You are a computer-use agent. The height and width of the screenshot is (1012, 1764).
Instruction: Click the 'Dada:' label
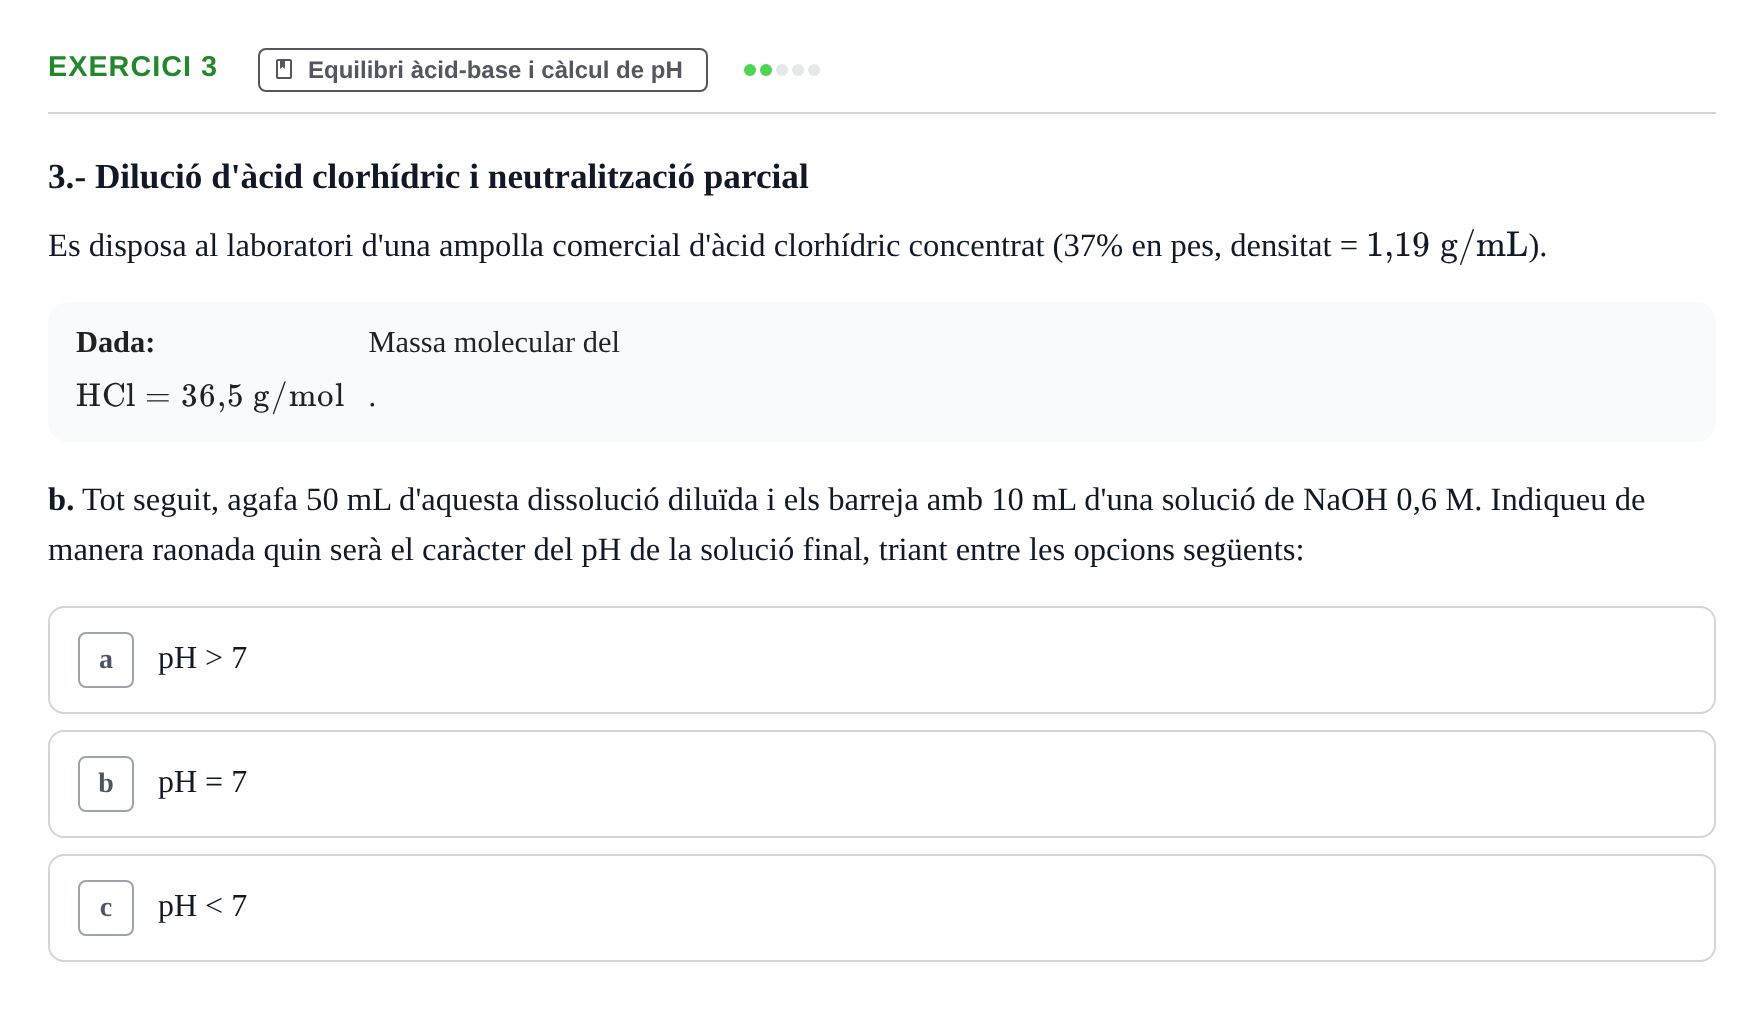point(116,343)
